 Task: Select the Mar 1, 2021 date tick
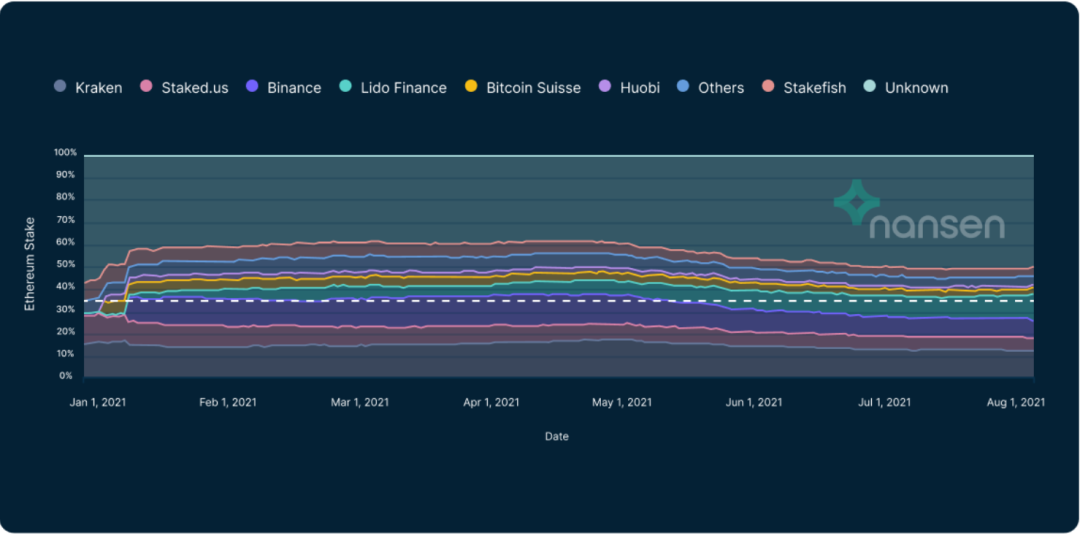[359, 402]
